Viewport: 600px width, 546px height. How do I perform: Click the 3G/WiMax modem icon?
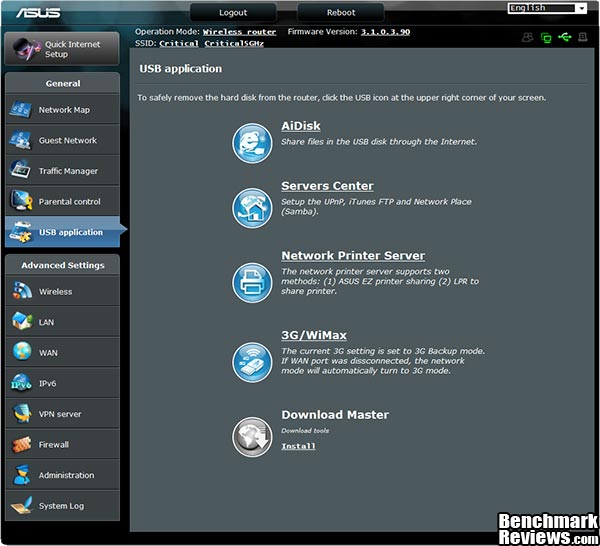252,362
